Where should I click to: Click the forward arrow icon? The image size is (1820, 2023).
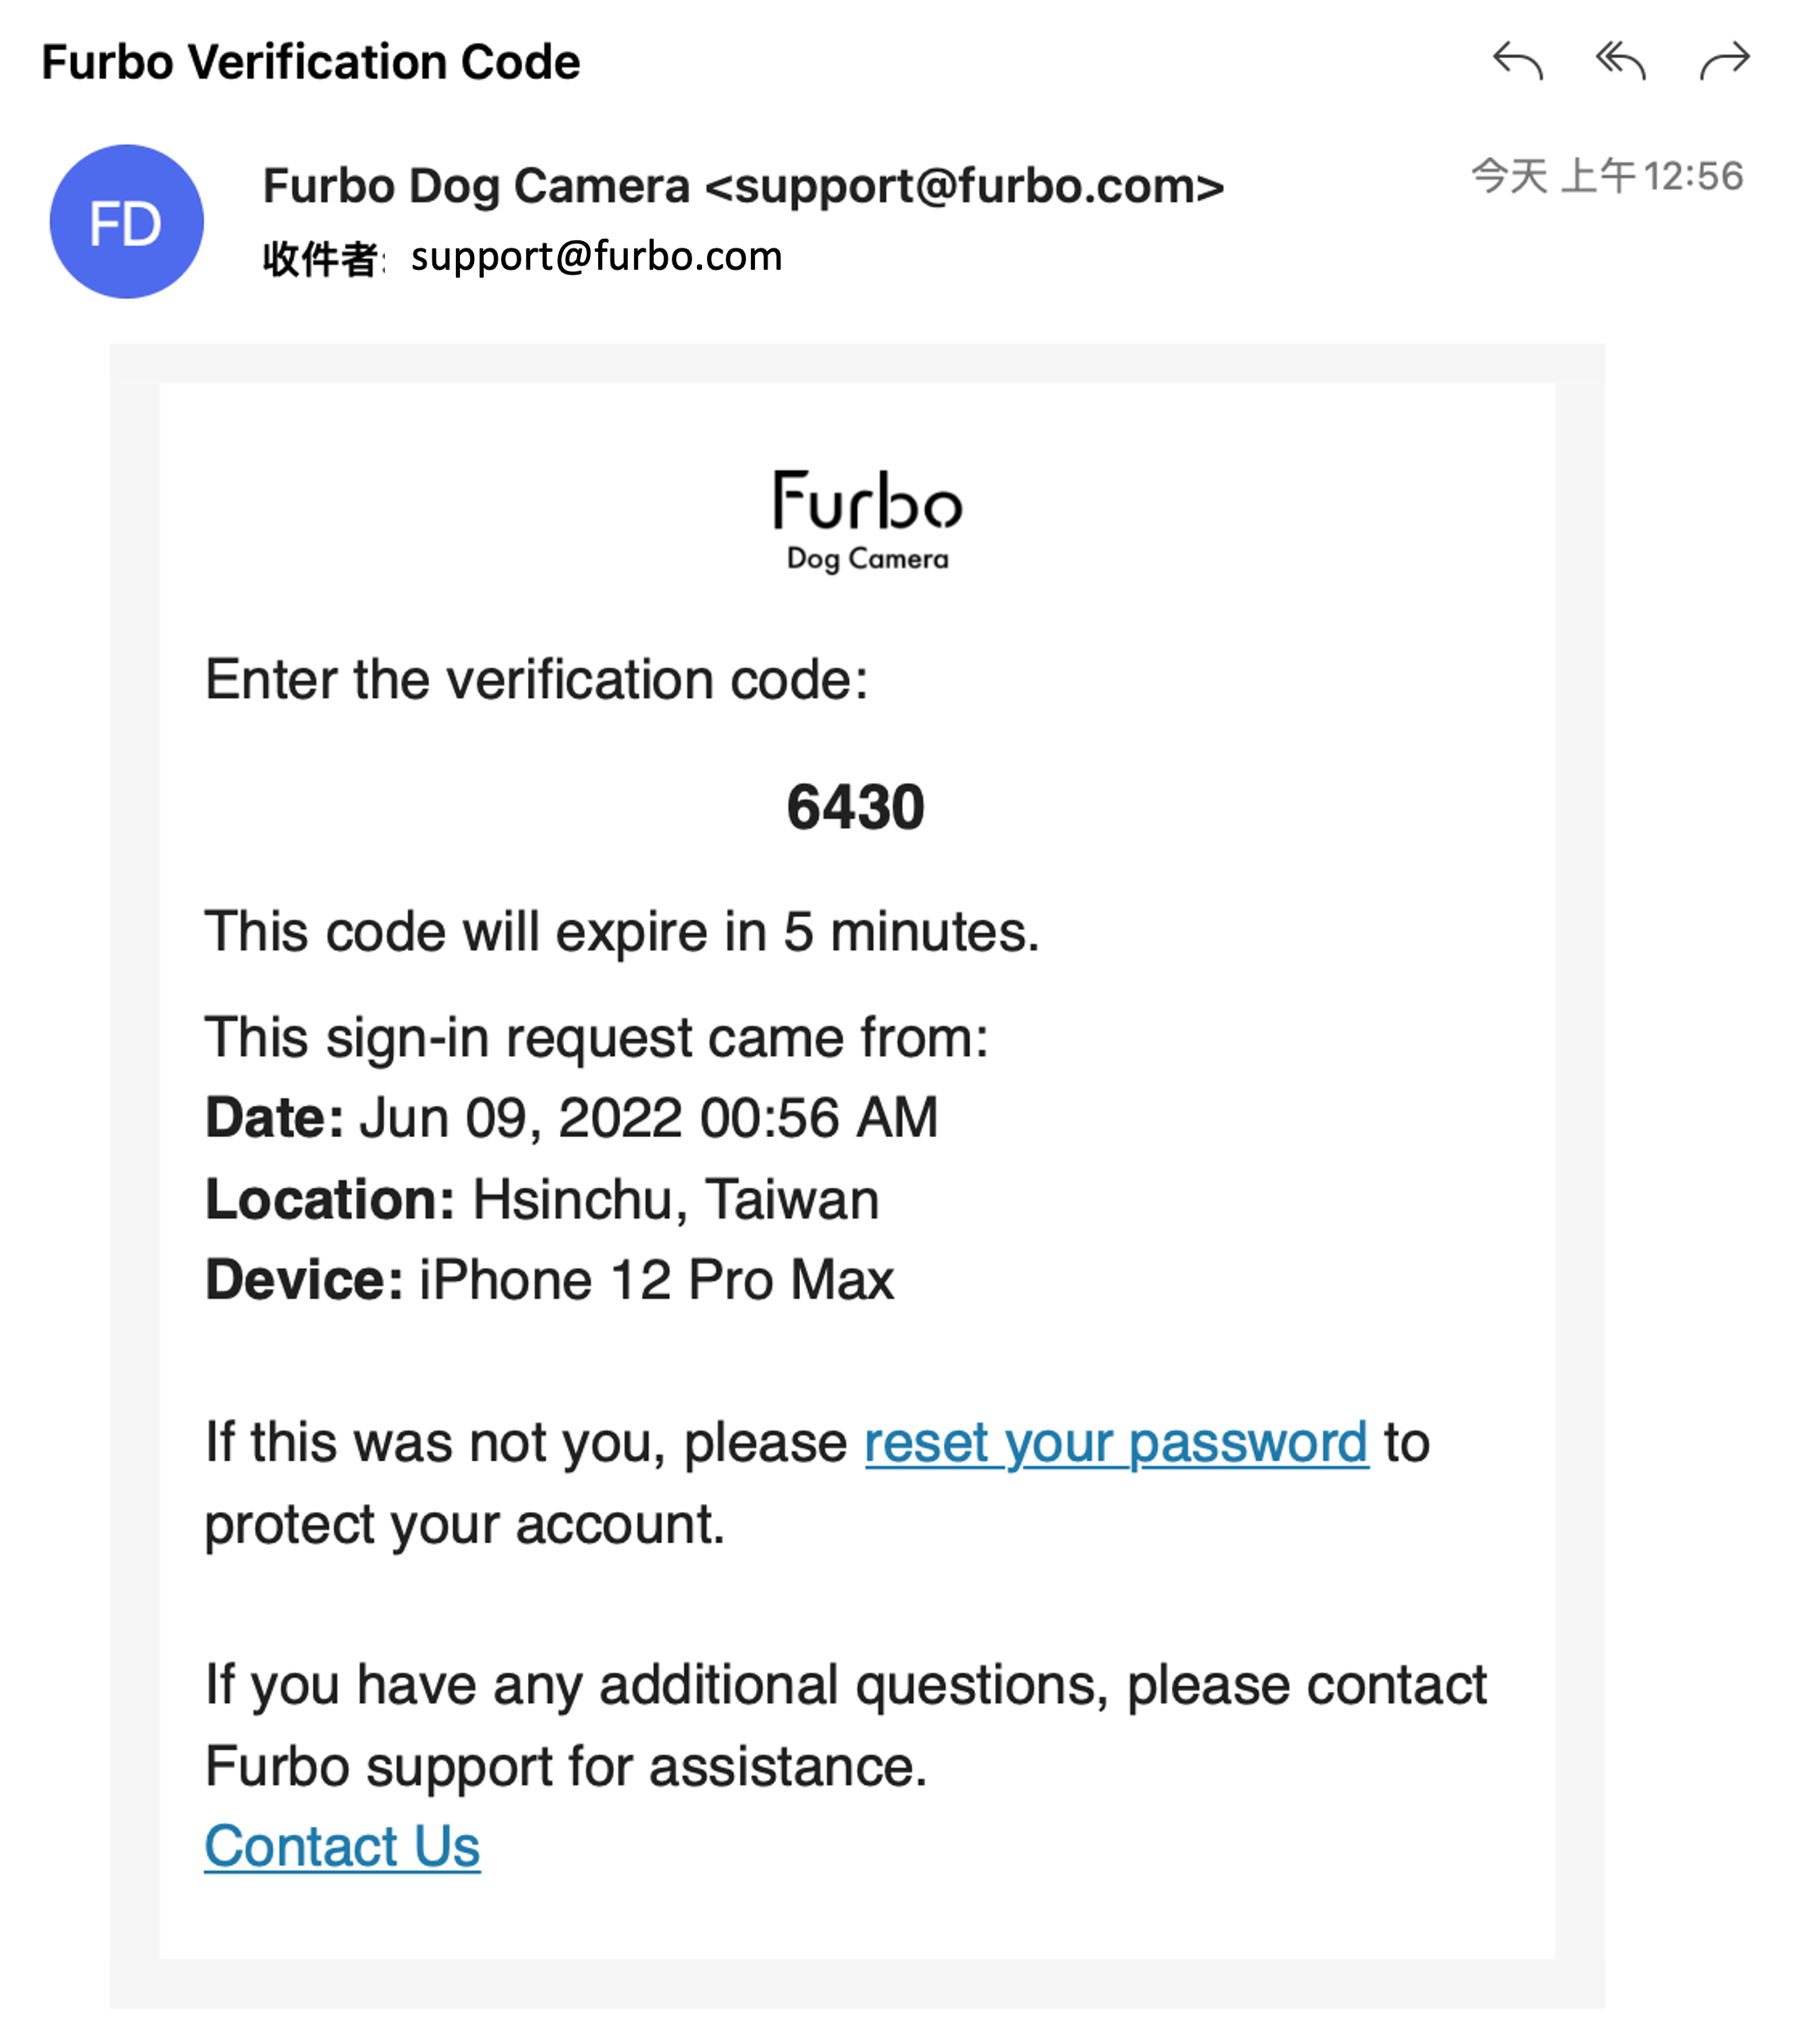point(1725,61)
